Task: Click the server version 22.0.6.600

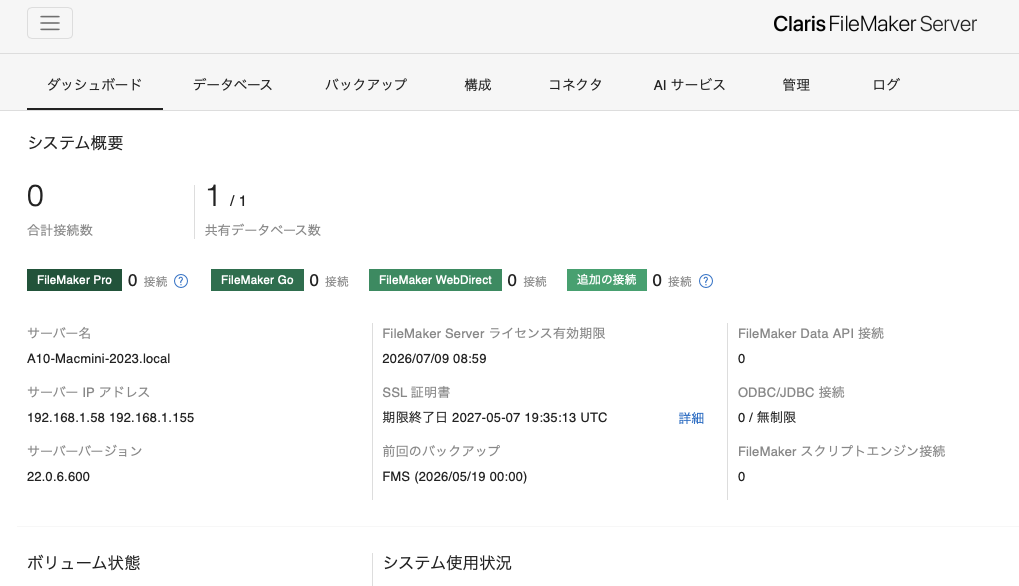Action: tap(58, 477)
